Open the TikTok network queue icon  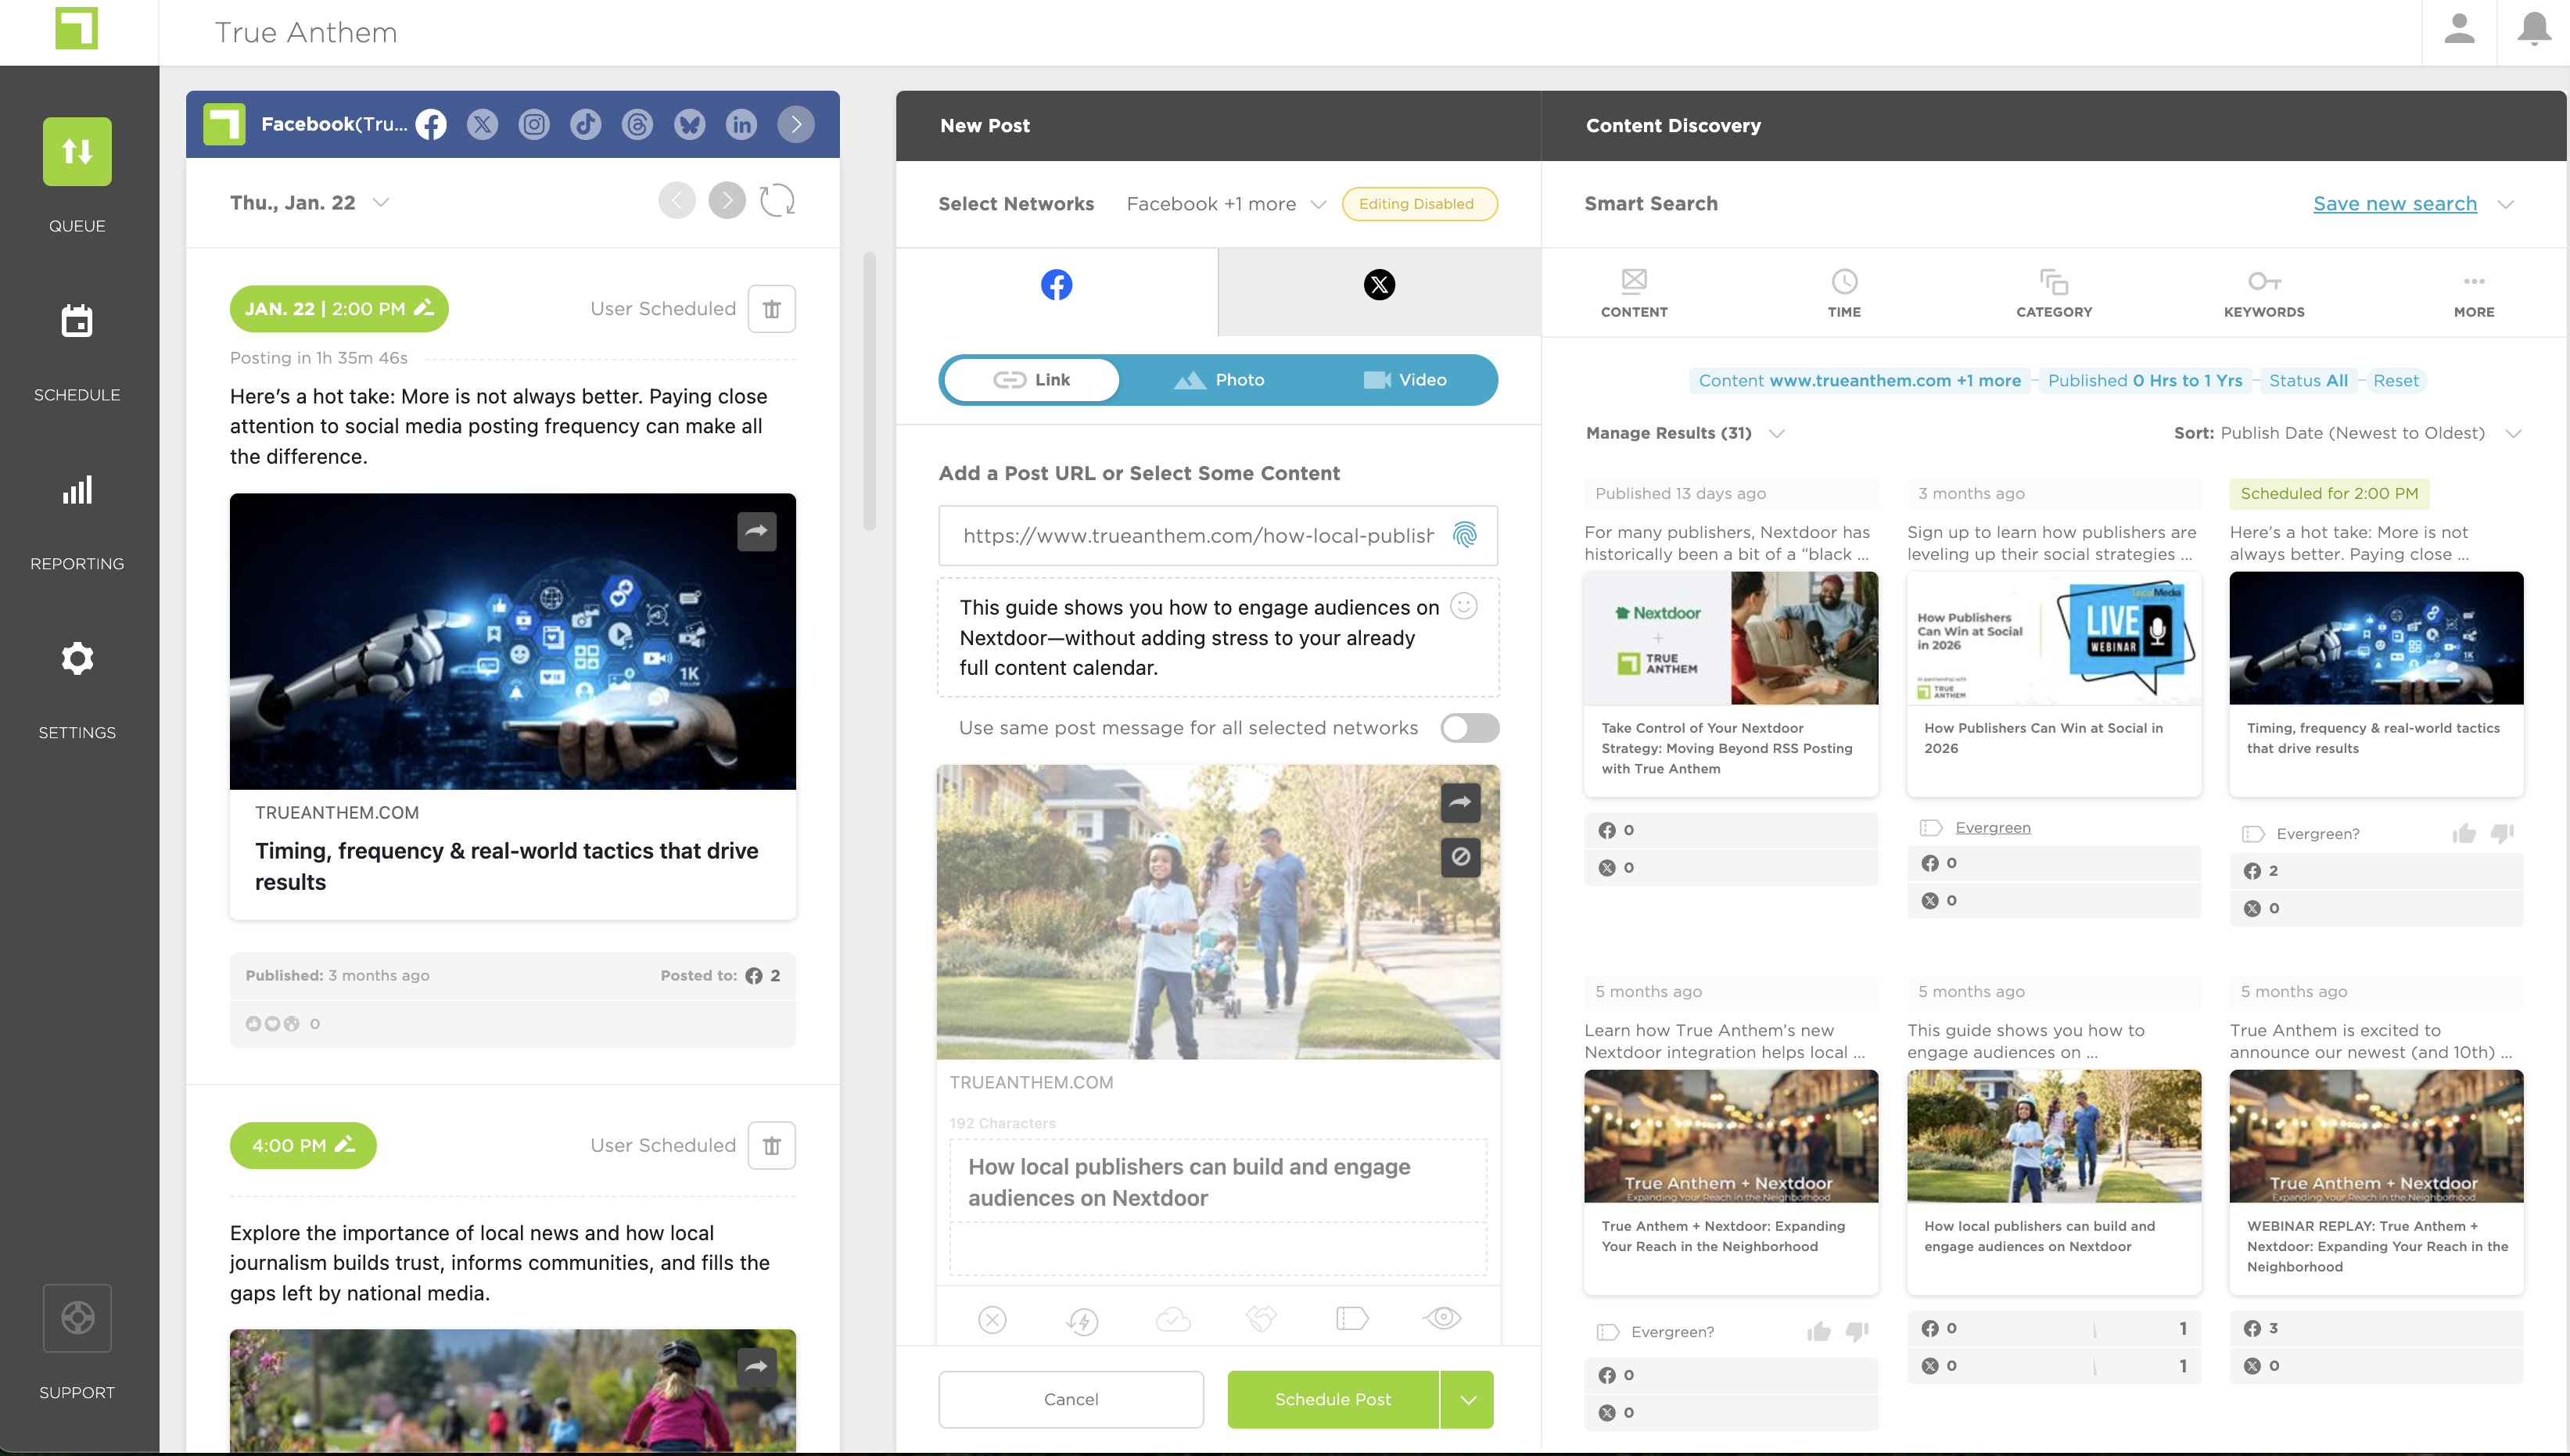586,124
